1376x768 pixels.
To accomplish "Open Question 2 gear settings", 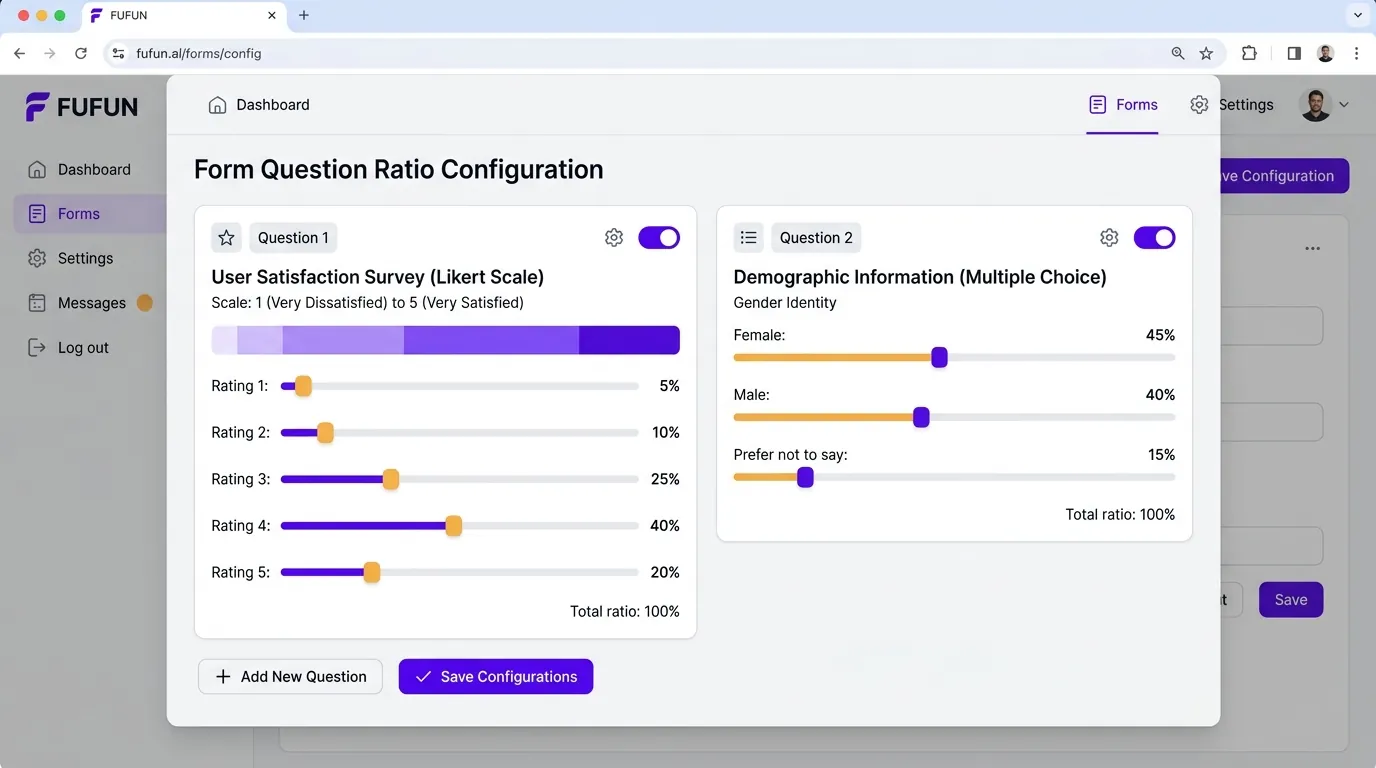I will [x=1109, y=237].
